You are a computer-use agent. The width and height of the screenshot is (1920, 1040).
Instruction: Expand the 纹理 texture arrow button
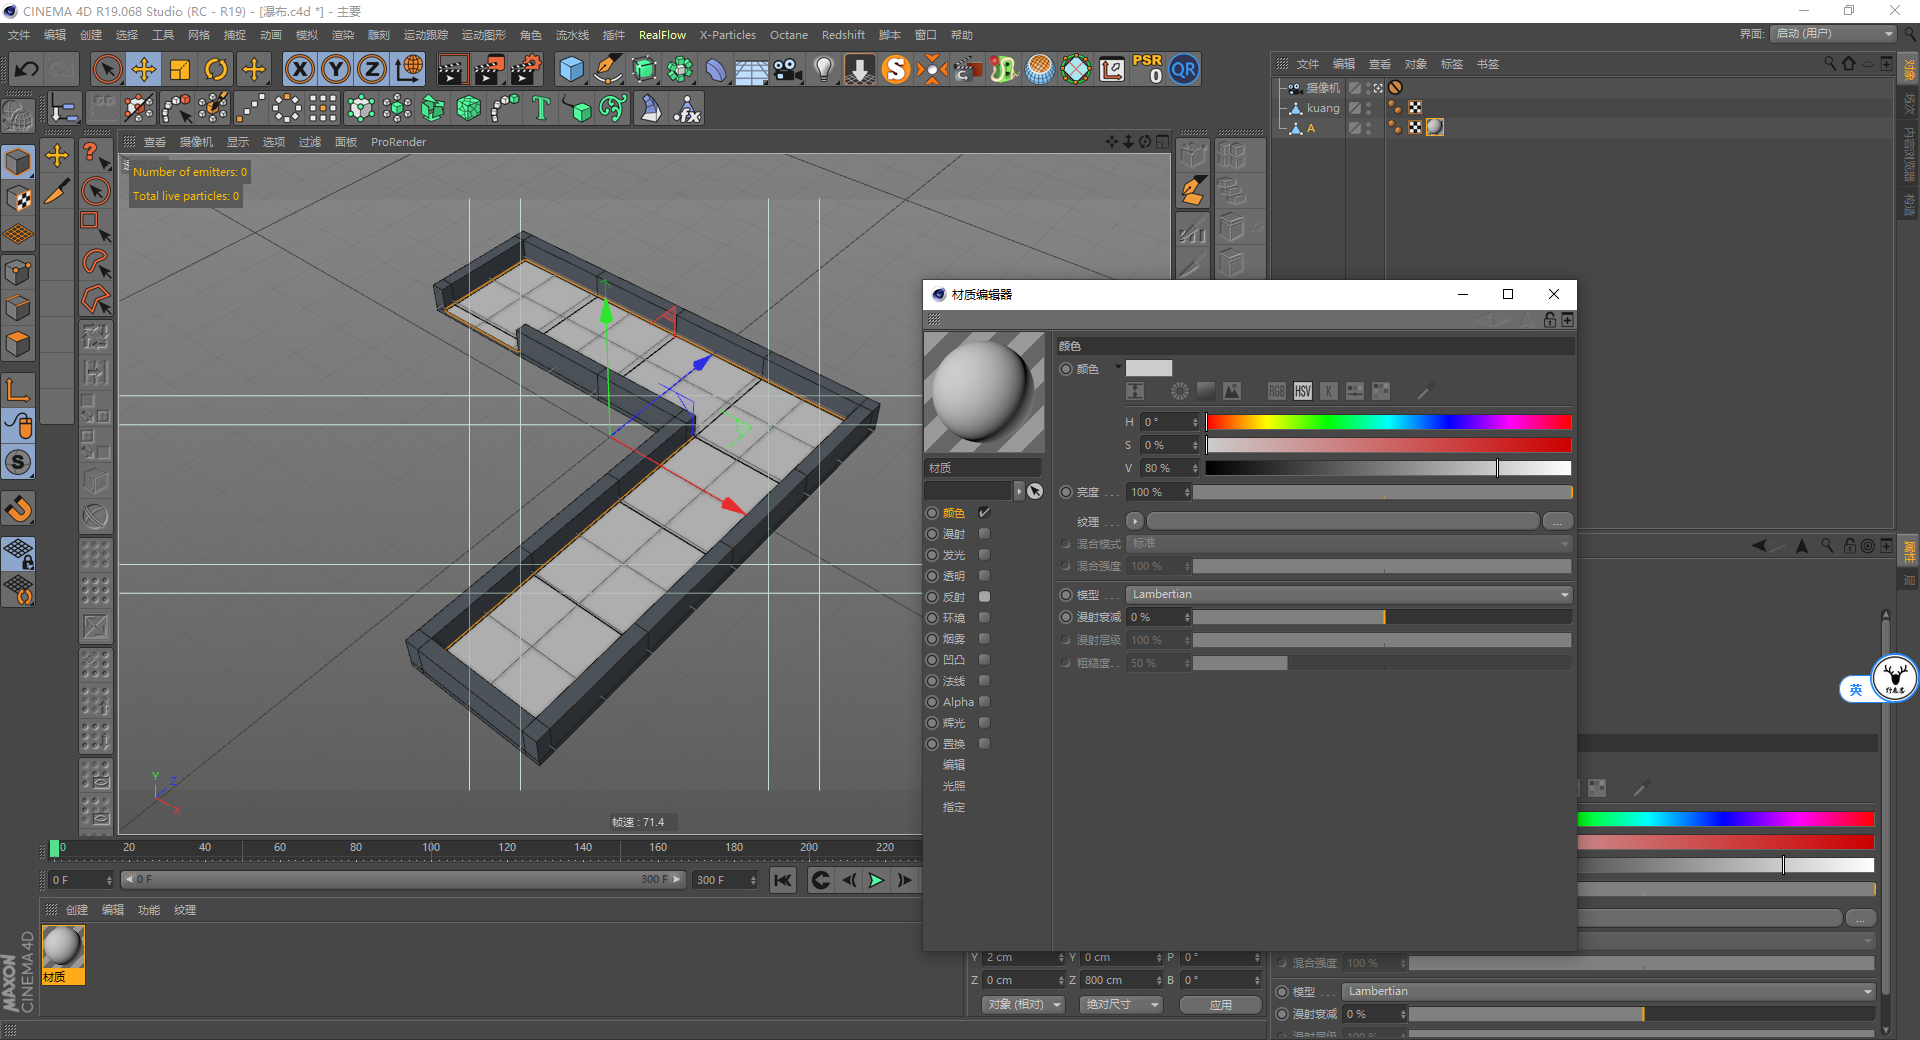[x=1135, y=521]
